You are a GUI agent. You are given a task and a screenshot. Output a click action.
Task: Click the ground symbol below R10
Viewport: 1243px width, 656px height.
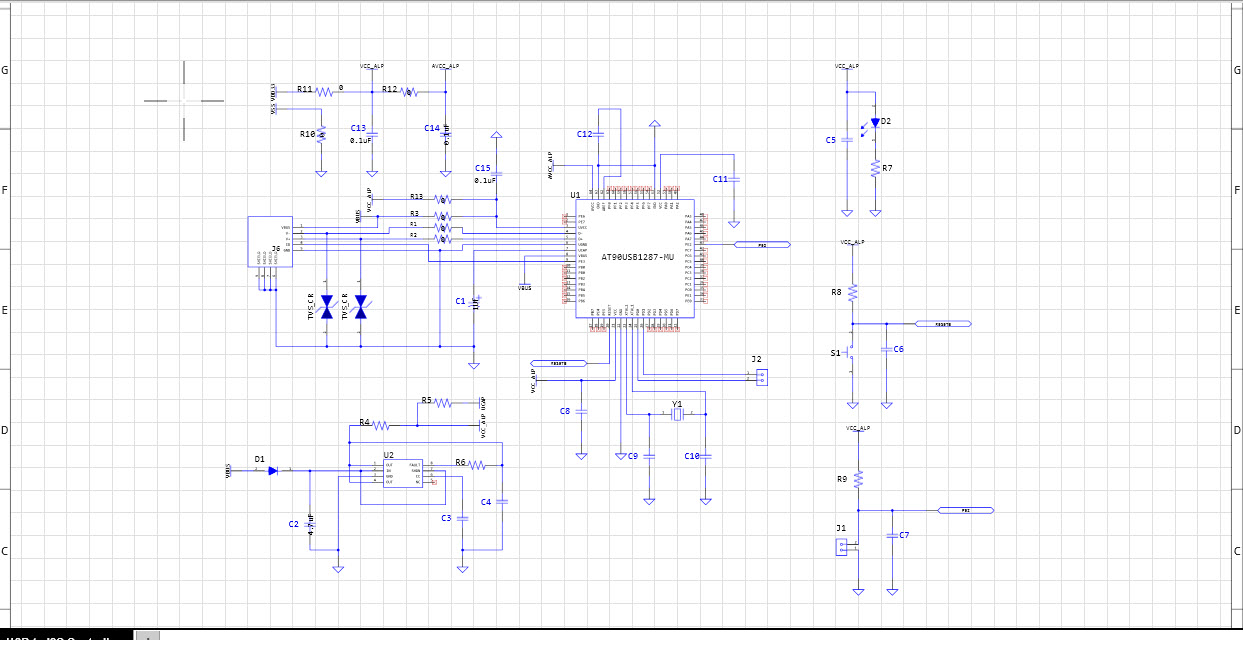[321, 174]
